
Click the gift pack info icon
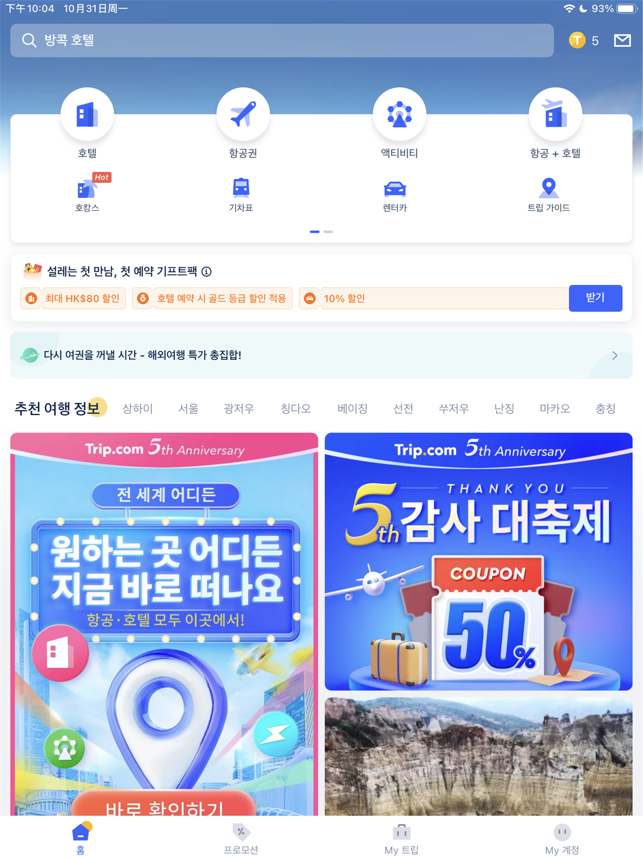[206, 271]
